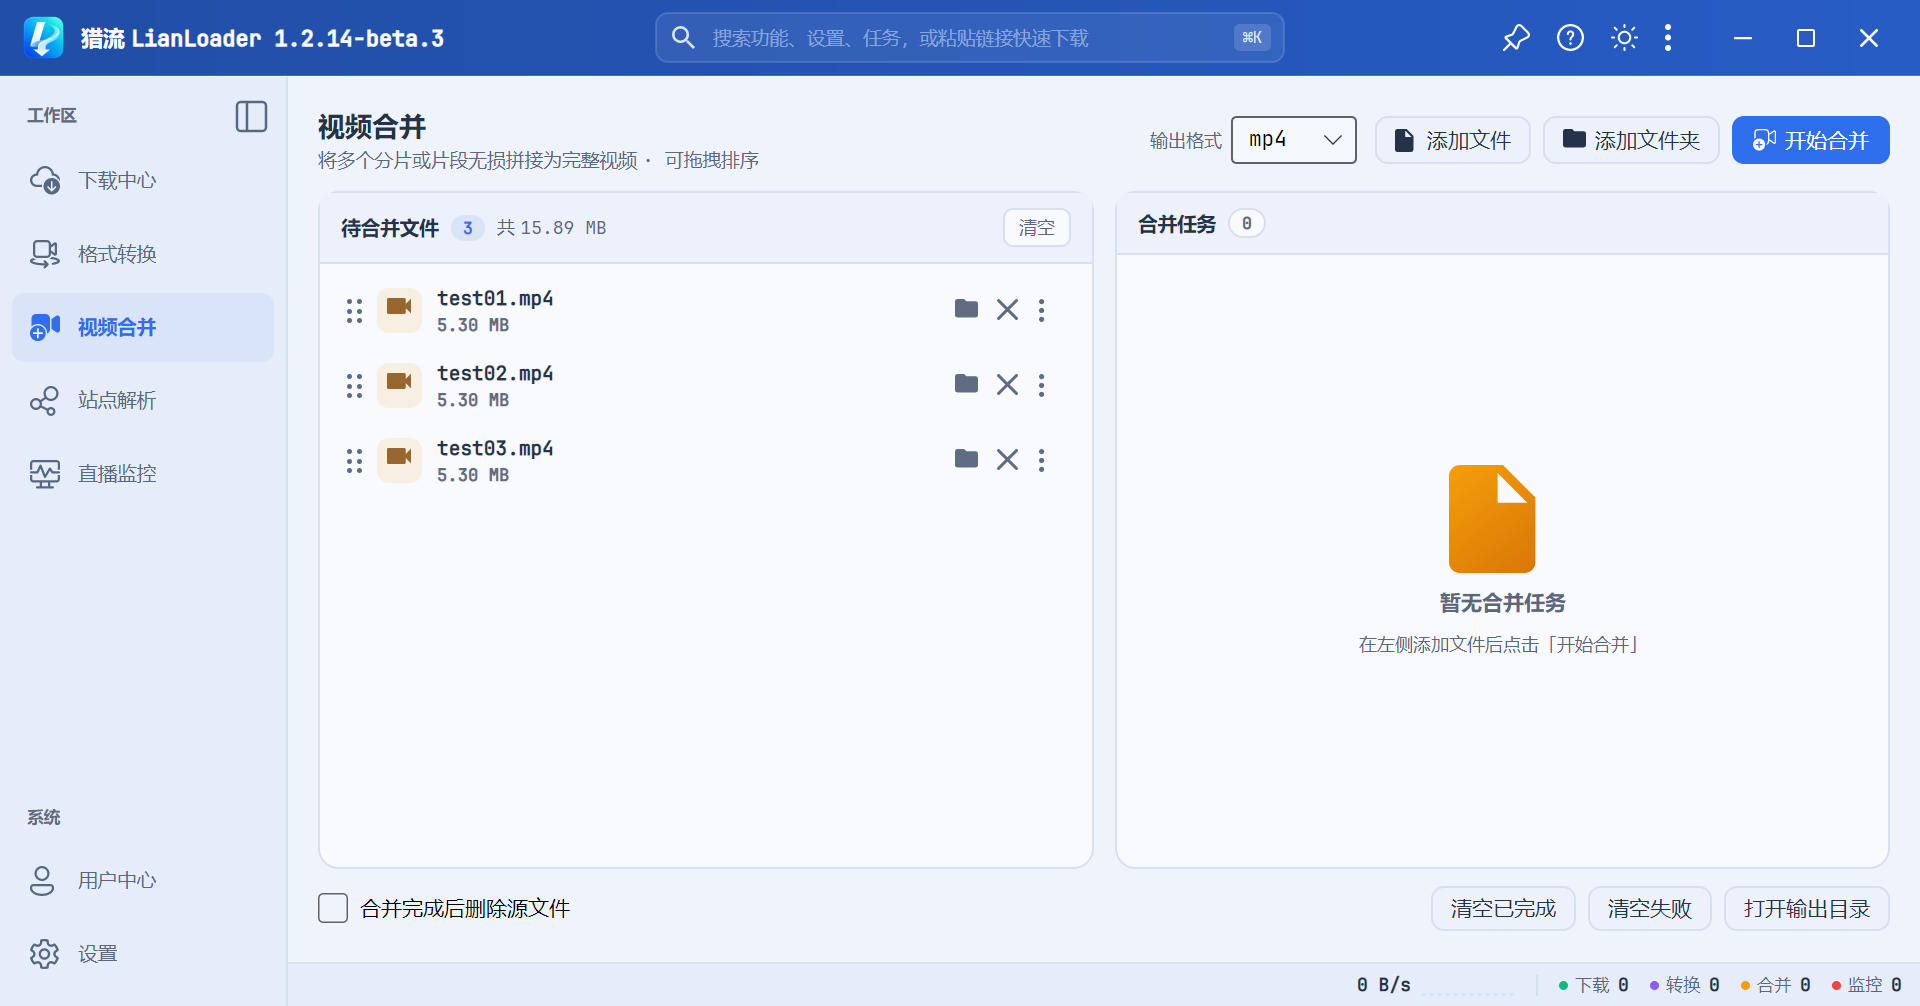Open folder location of test03.mp4

pyautogui.click(x=966, y=459)
